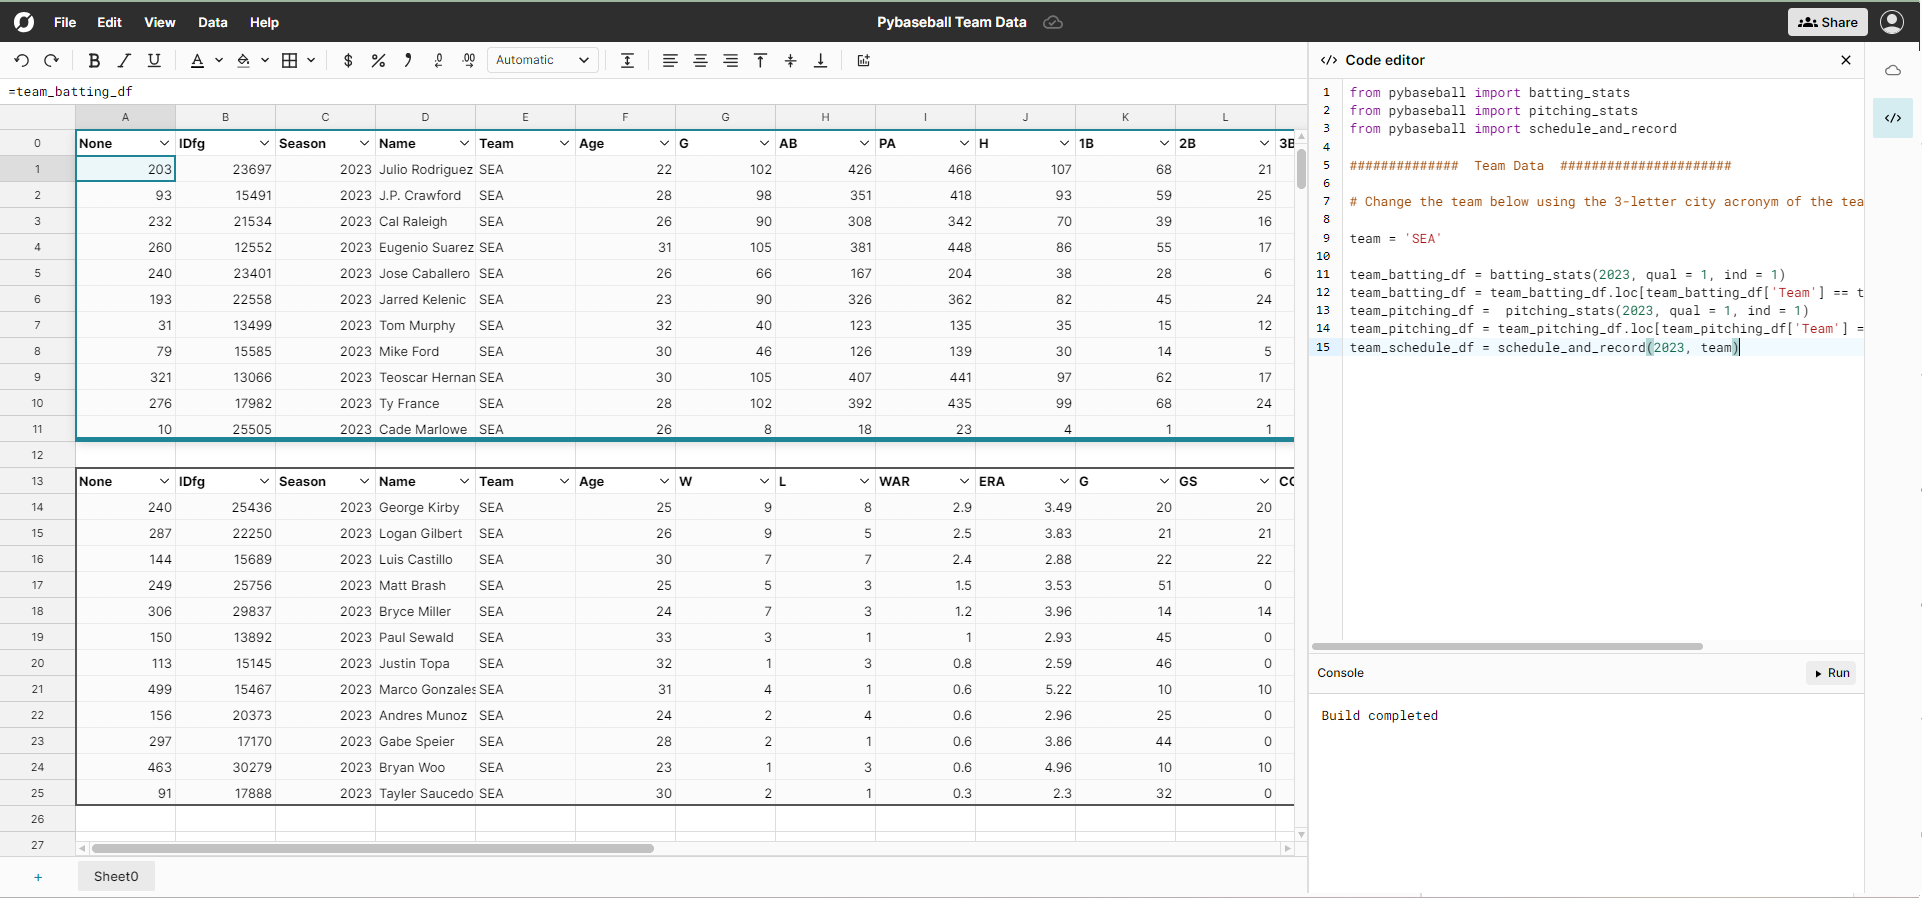Click the insert chart icon

[x=864, y=61]
